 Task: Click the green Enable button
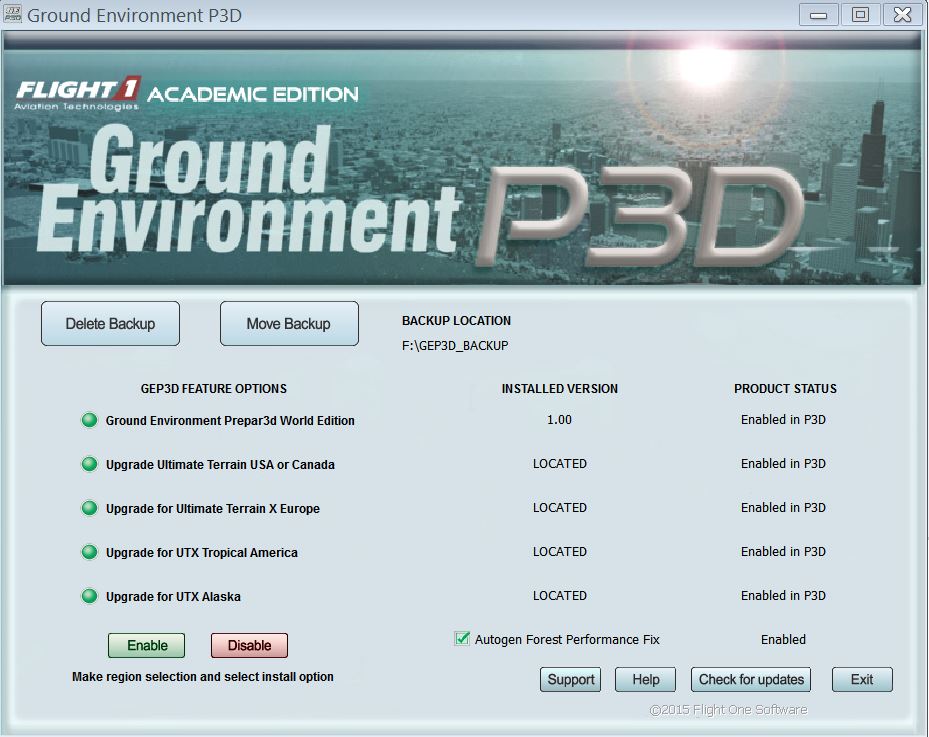(x=146, y=645)
